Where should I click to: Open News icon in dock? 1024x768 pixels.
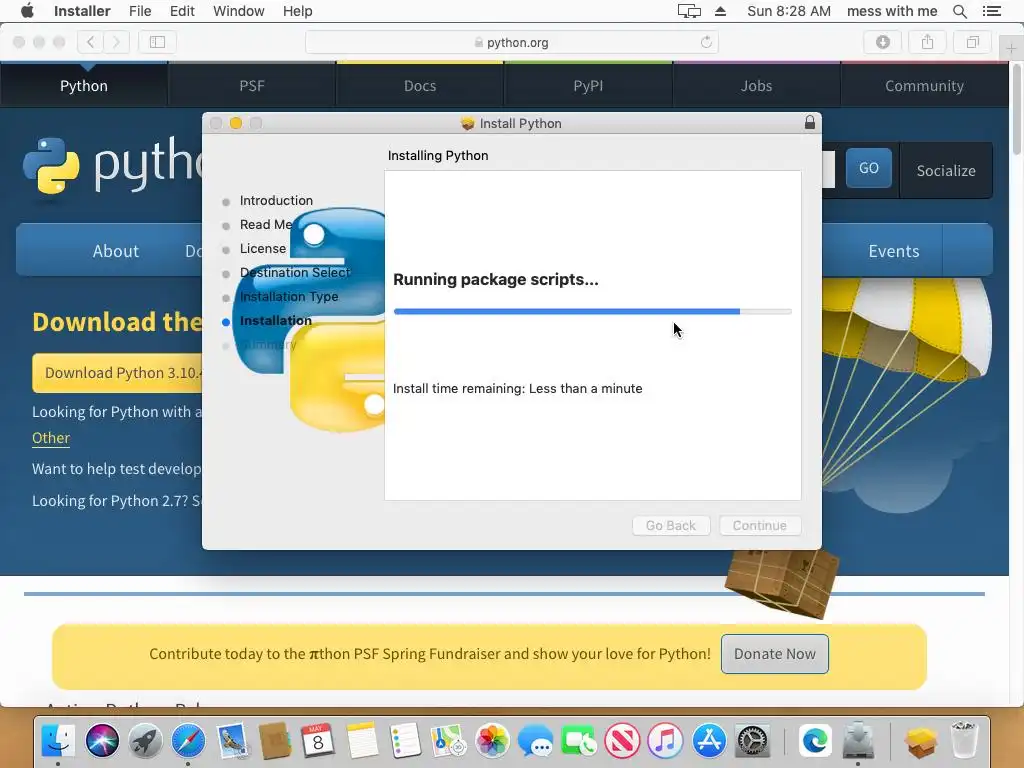click(x=622, y=741)
